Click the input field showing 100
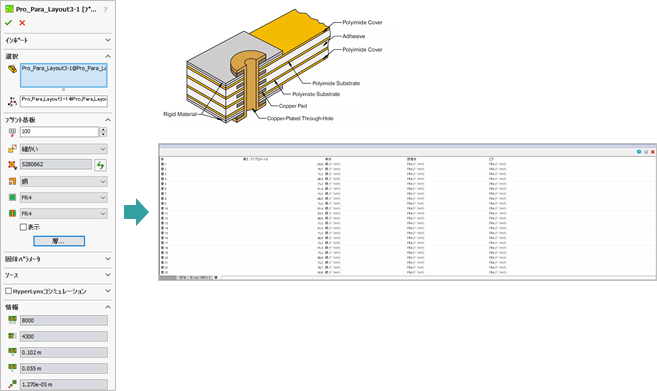 (x=59, y=132)
